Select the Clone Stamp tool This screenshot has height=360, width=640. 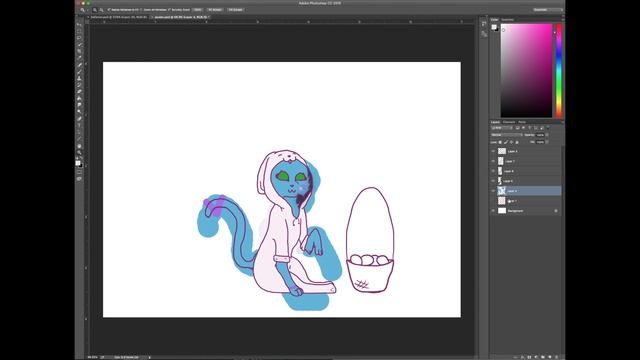click(79, 78)
